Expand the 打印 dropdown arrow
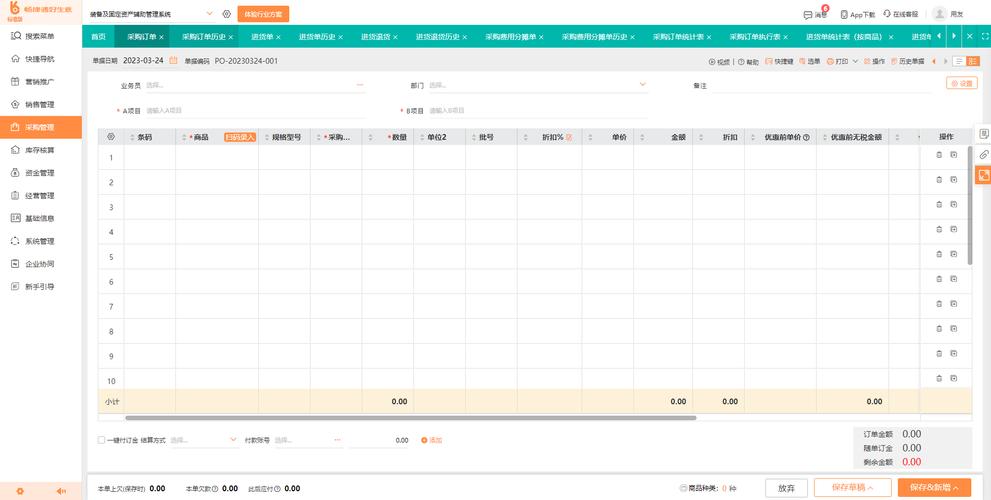 [x=855, y=61]
